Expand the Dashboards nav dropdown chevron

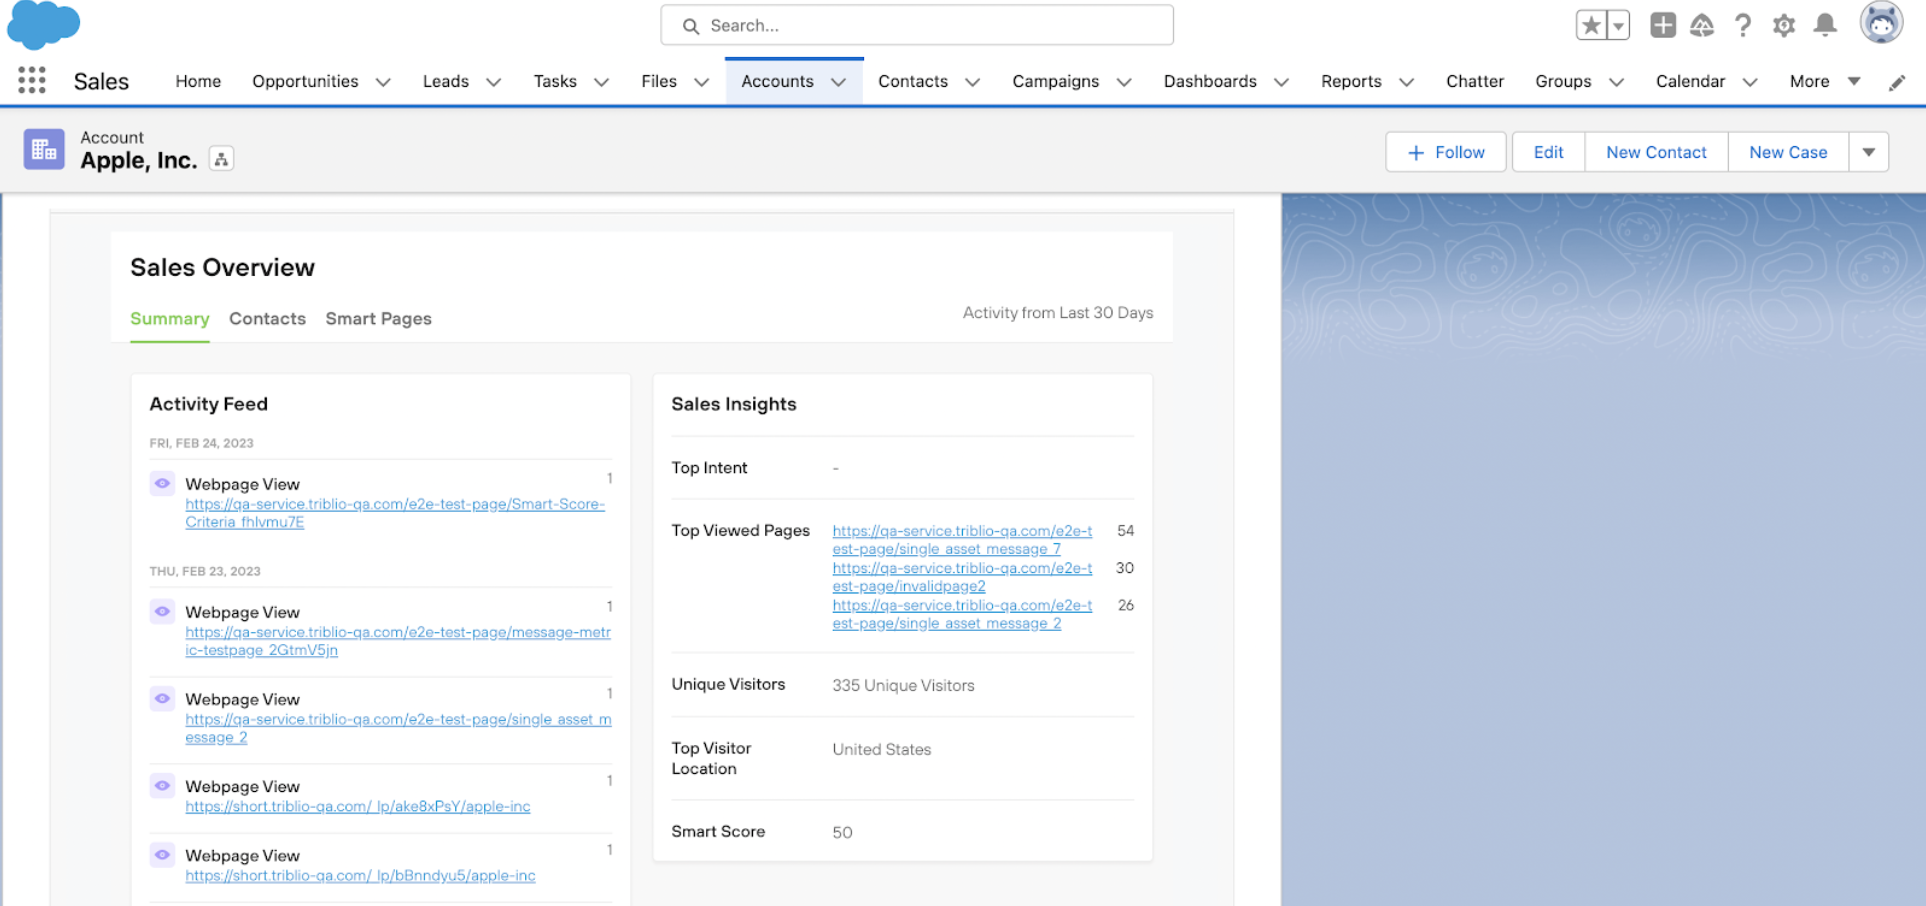tap(1281, 82)
